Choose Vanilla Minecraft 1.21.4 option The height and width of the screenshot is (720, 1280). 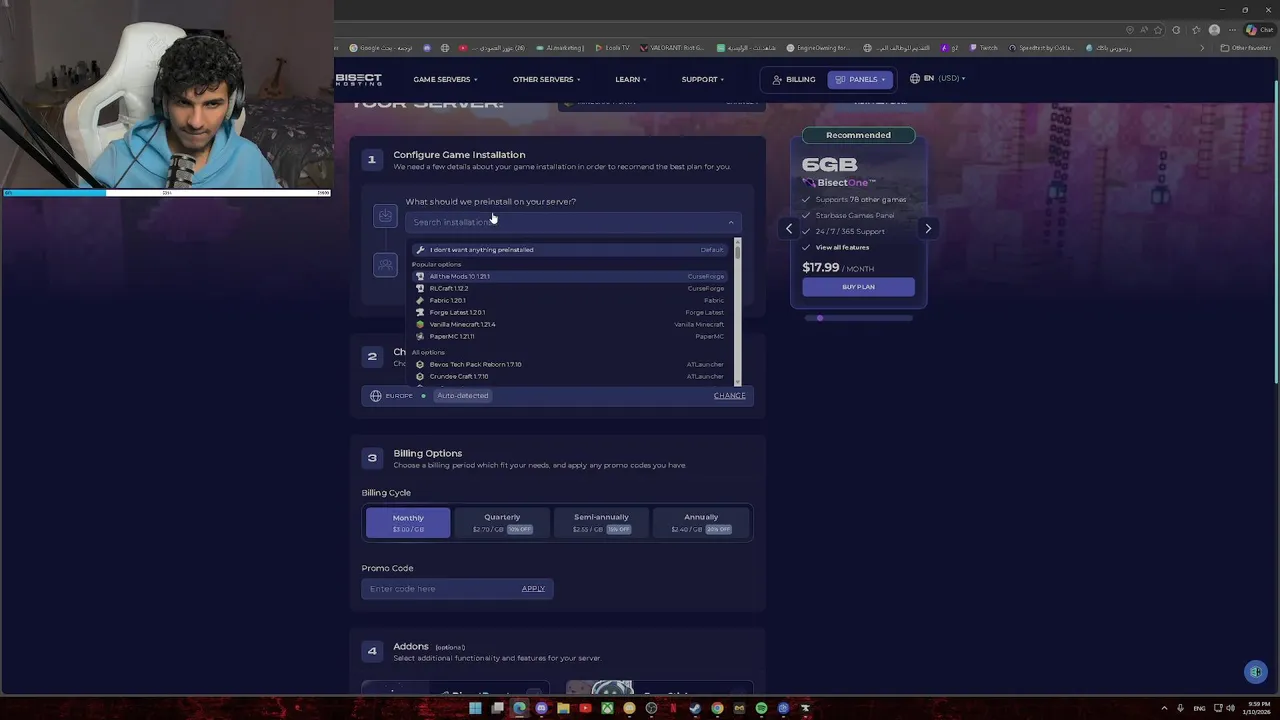point(571,324)
